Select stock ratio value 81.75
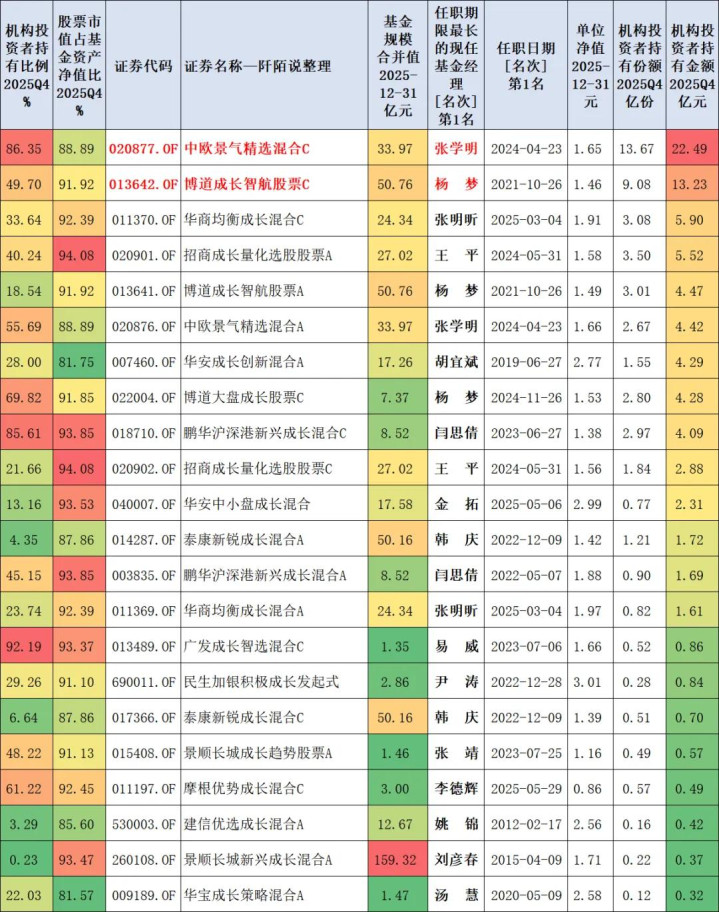 pos(76,362)
